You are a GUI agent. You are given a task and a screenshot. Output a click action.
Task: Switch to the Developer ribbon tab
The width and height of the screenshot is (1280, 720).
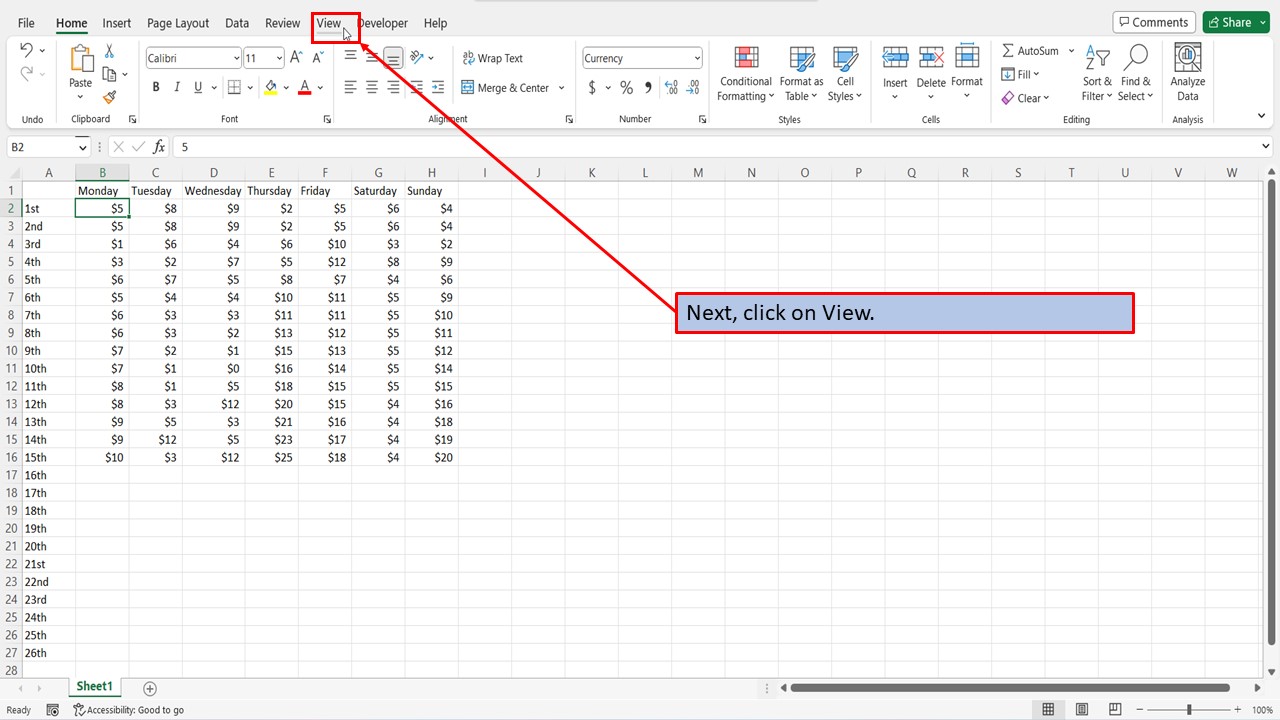pyautogui.click(x=383, y=23)
